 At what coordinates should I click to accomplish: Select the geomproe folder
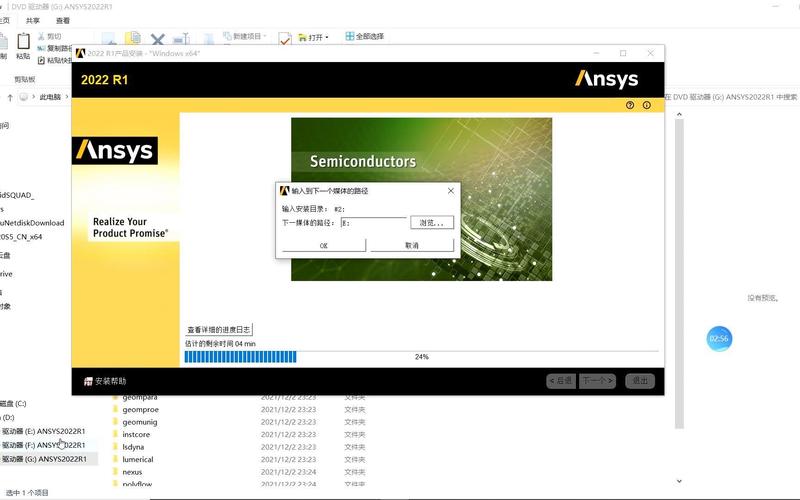point(140,410)
